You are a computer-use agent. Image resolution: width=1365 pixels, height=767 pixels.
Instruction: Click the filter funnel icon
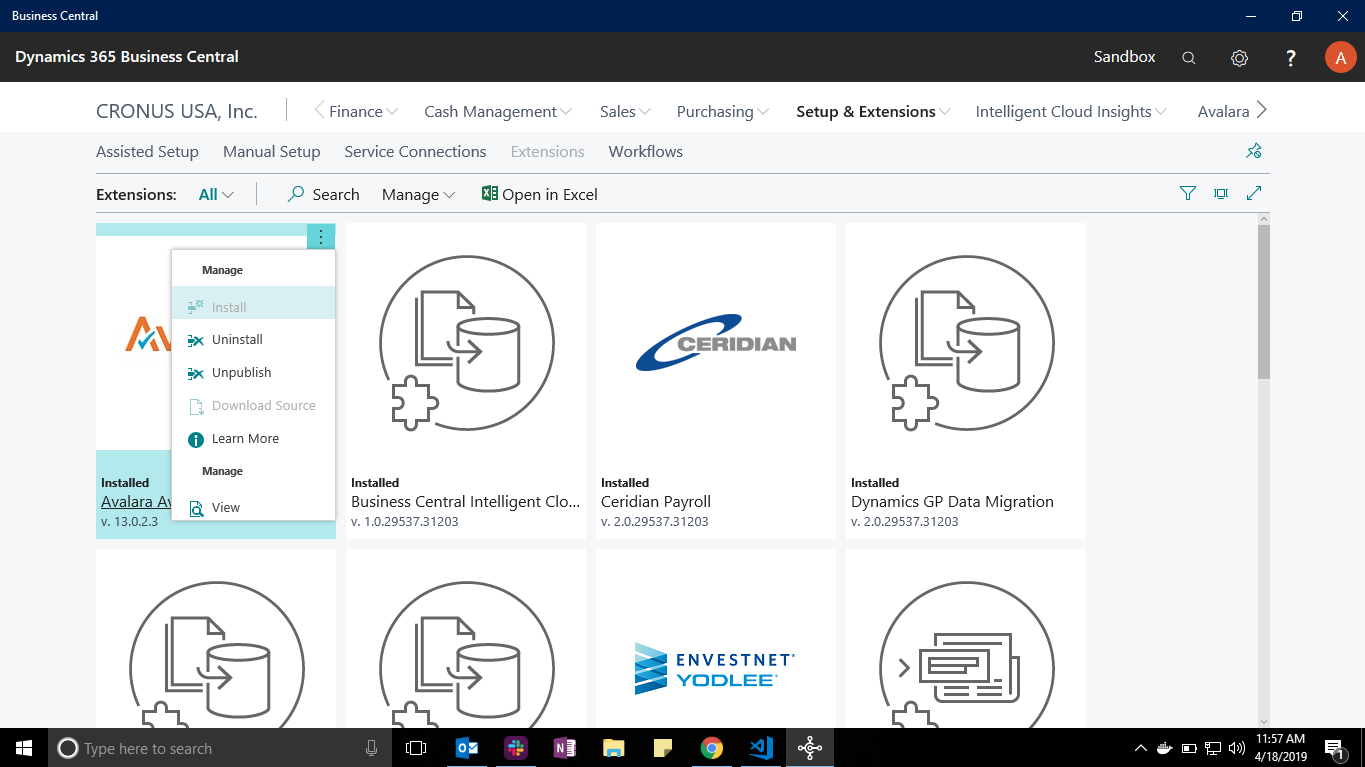tap(1188, 194)
